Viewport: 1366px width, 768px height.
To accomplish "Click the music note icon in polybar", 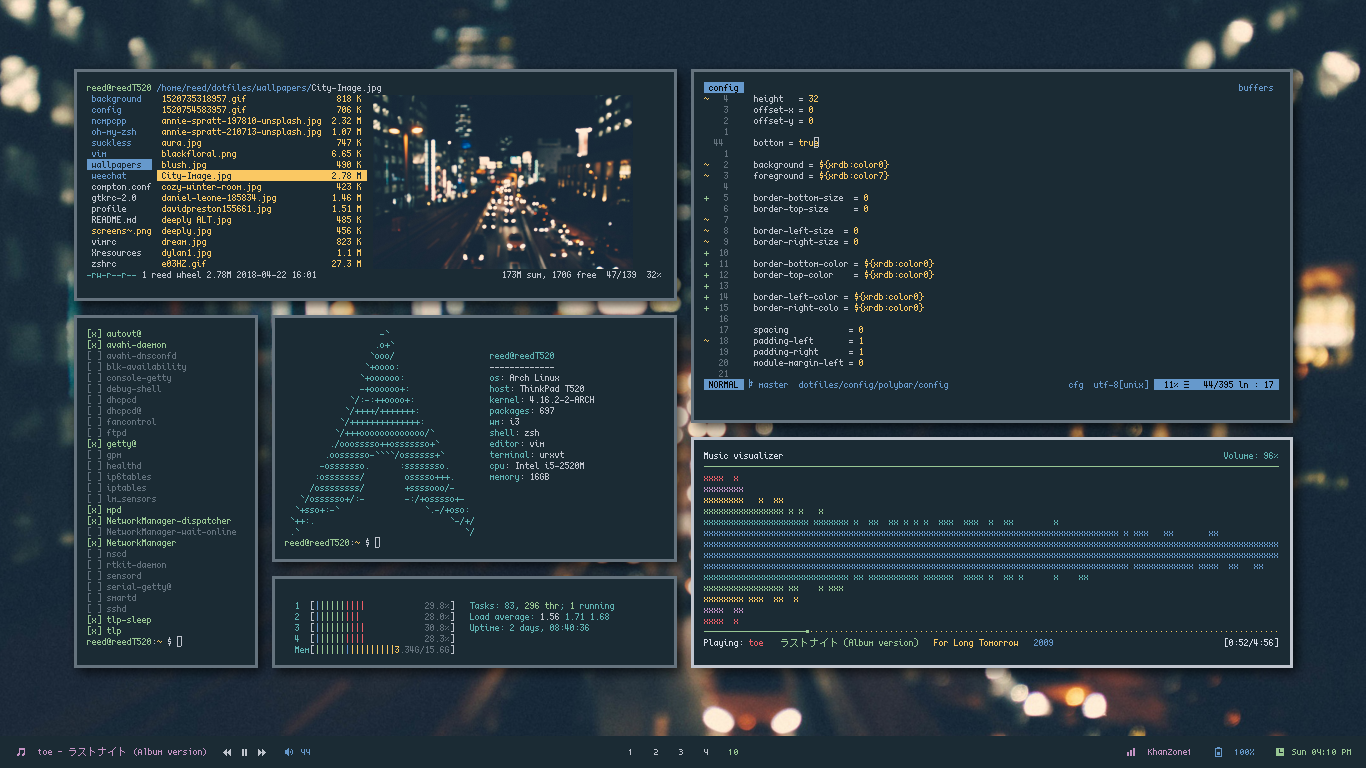I will point(21,752).
